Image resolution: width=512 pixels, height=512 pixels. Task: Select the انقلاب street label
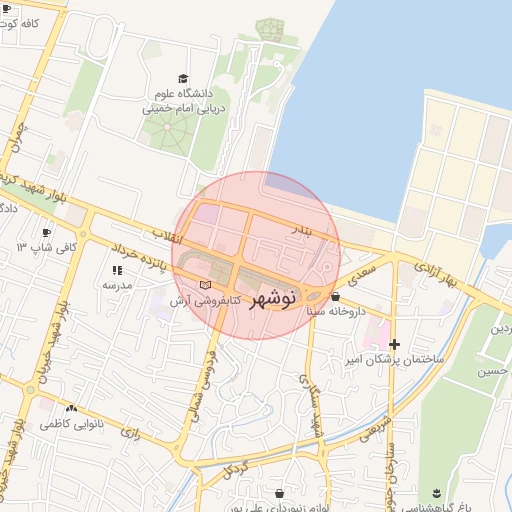[168, 236]
